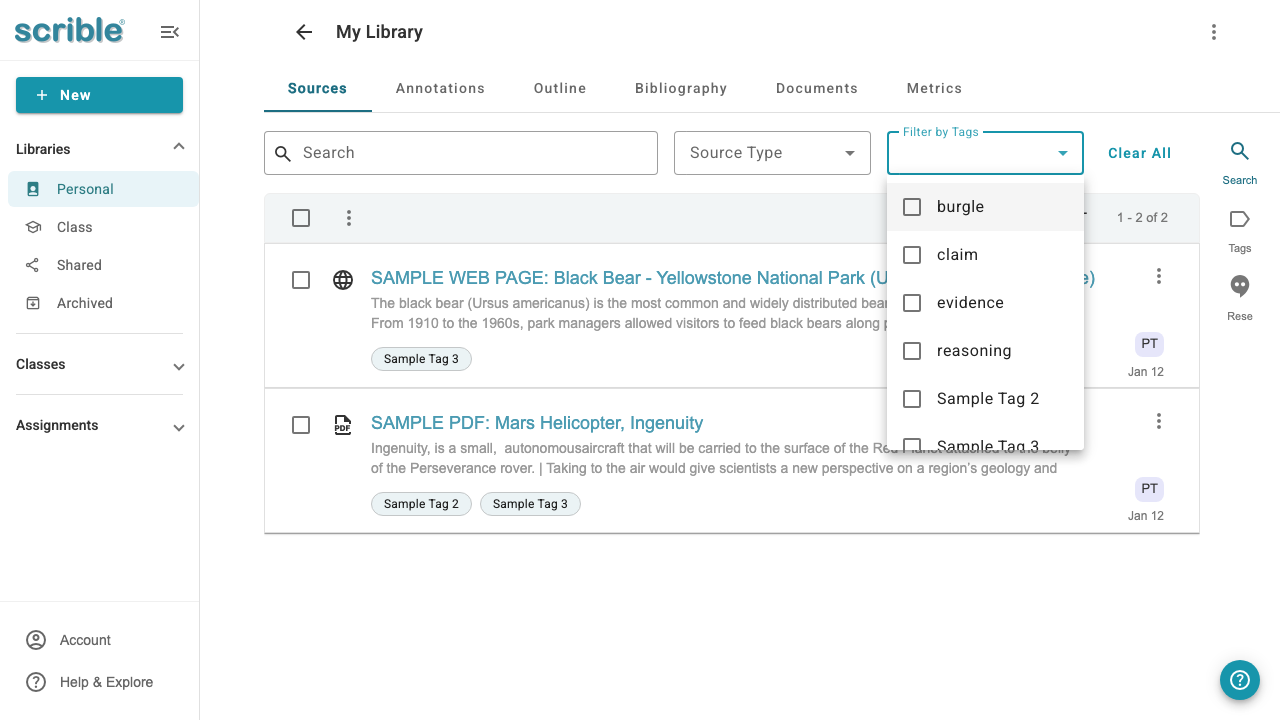Image resolution: width=1280 pixels, height=720 pixels.
Task: Check the claim tag filter
Action: [912, 255]
